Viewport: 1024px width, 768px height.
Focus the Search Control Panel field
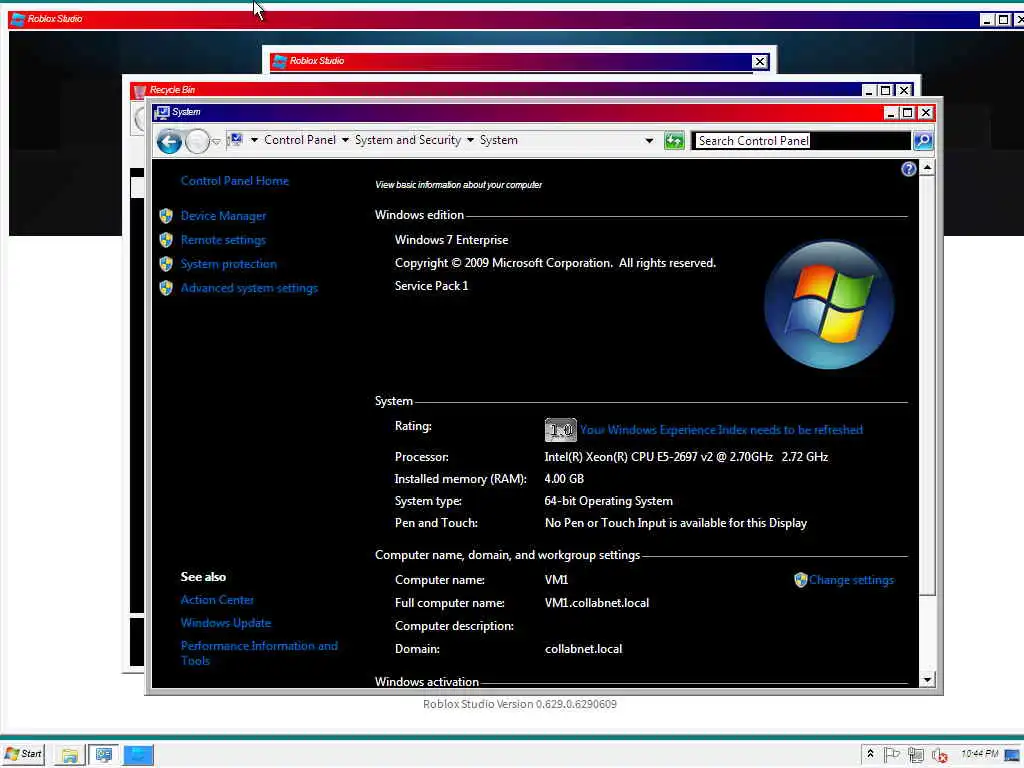click(x=802, y=140)
